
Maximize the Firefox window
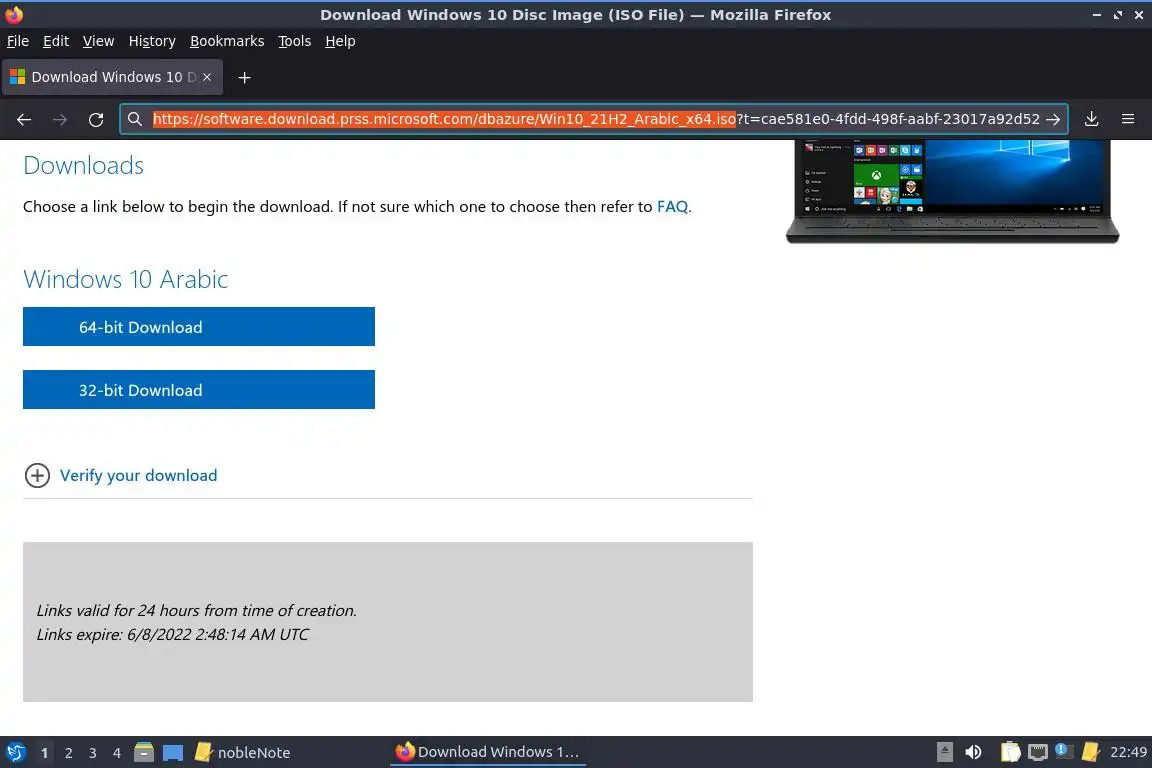coord(1117,15)
